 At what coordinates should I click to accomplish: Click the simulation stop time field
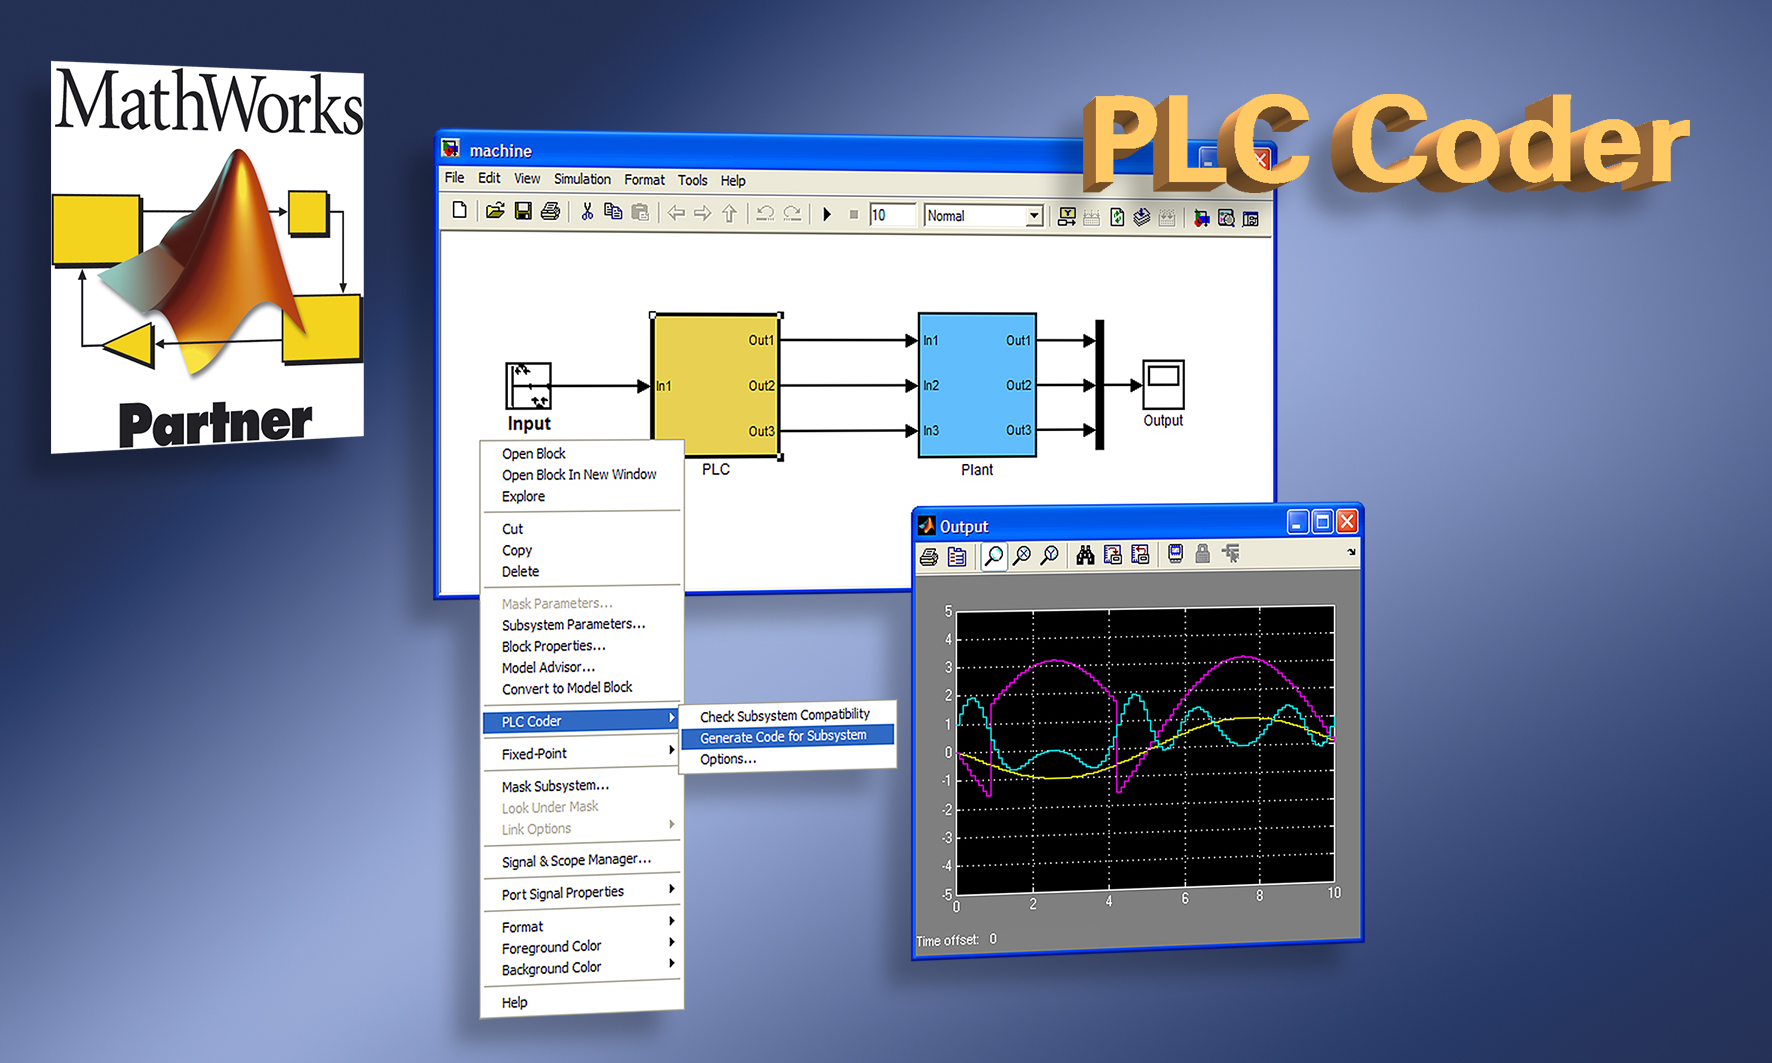coord(891,215)
